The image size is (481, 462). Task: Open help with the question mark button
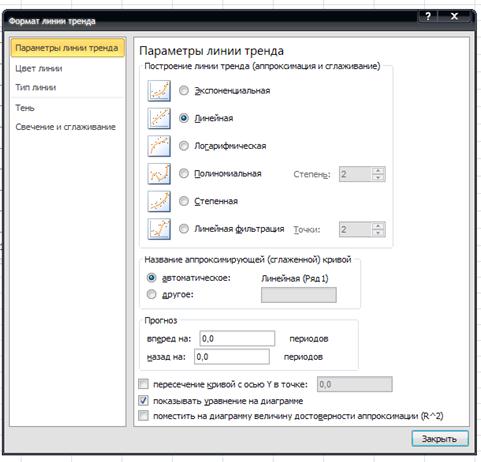click(x=428, y=16)
